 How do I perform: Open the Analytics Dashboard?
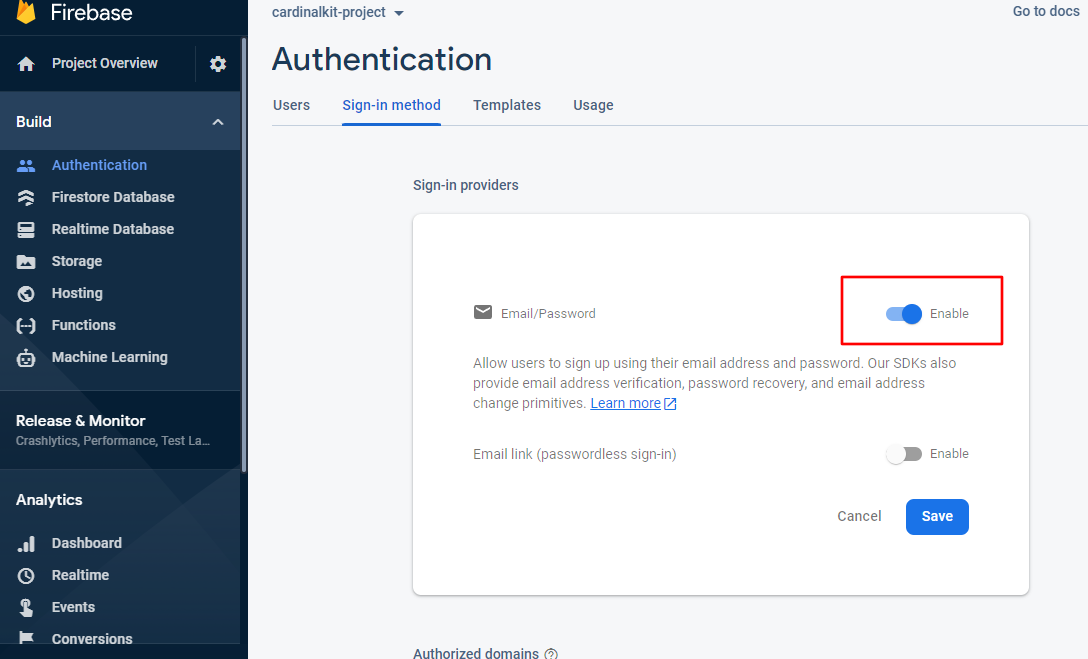point(86,542)
